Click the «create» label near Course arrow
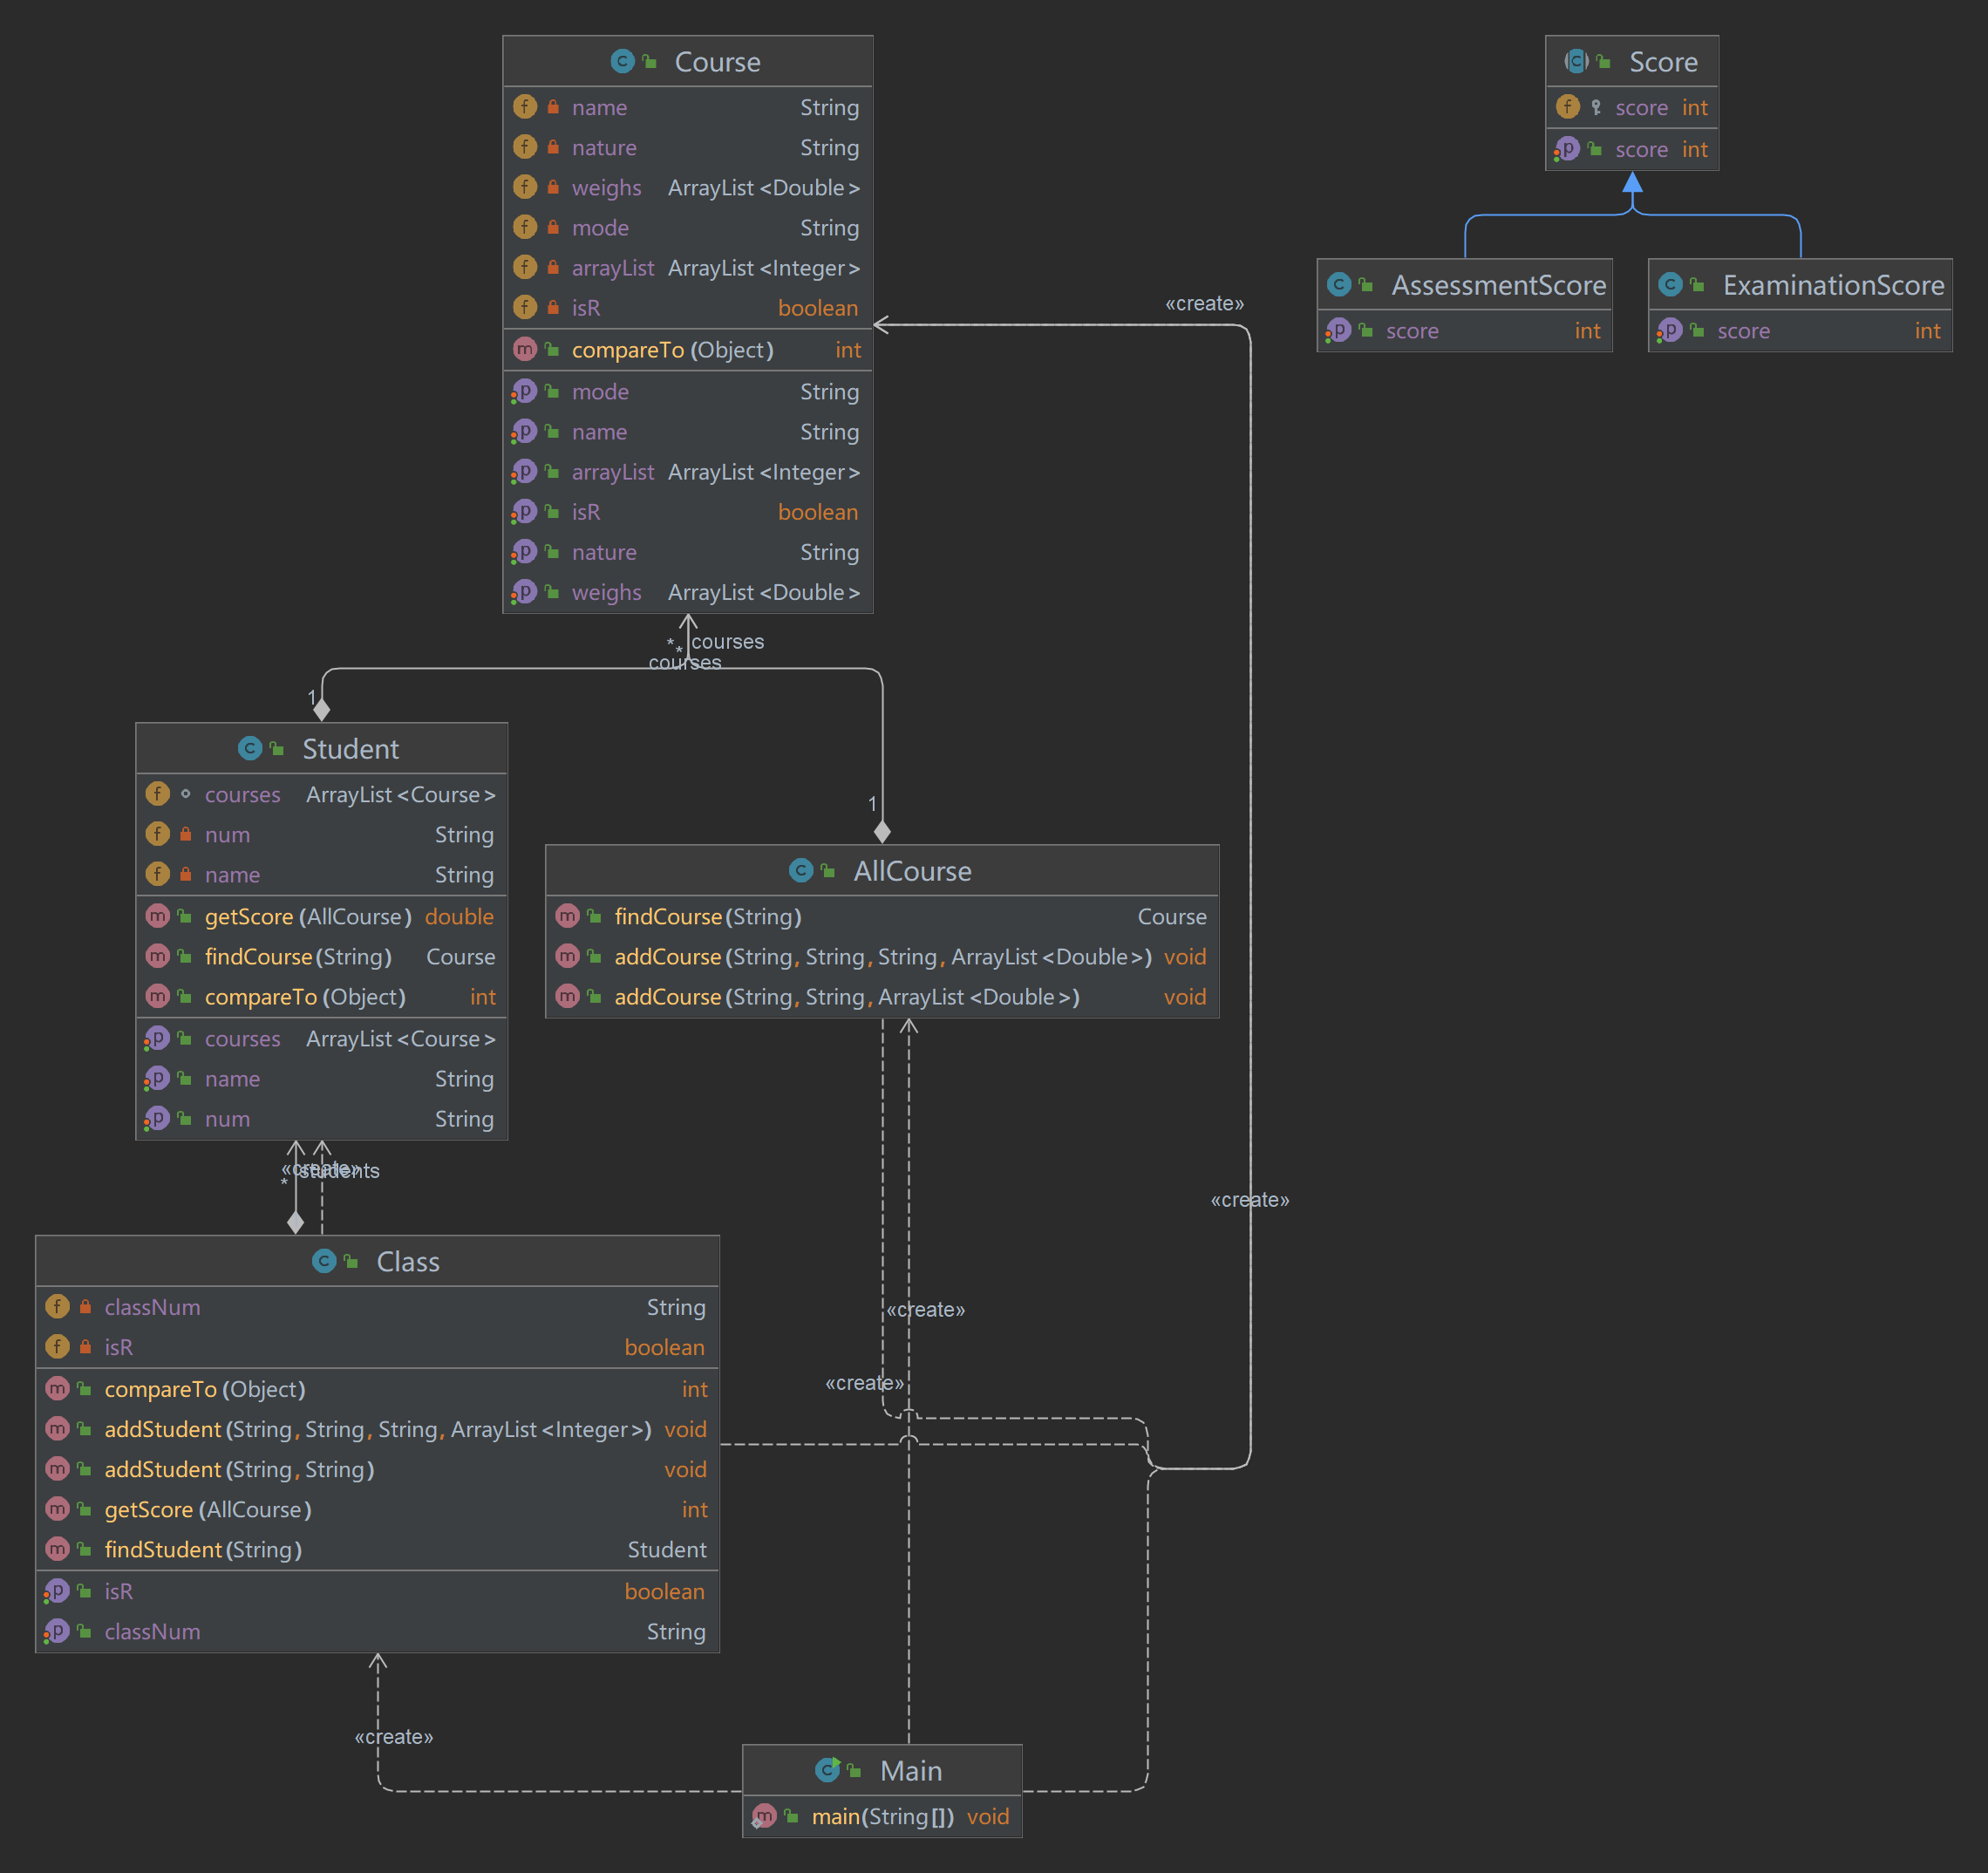Image resolution: width=1988 pixels, height=1873 pixels. click(x=1204, y=303)
